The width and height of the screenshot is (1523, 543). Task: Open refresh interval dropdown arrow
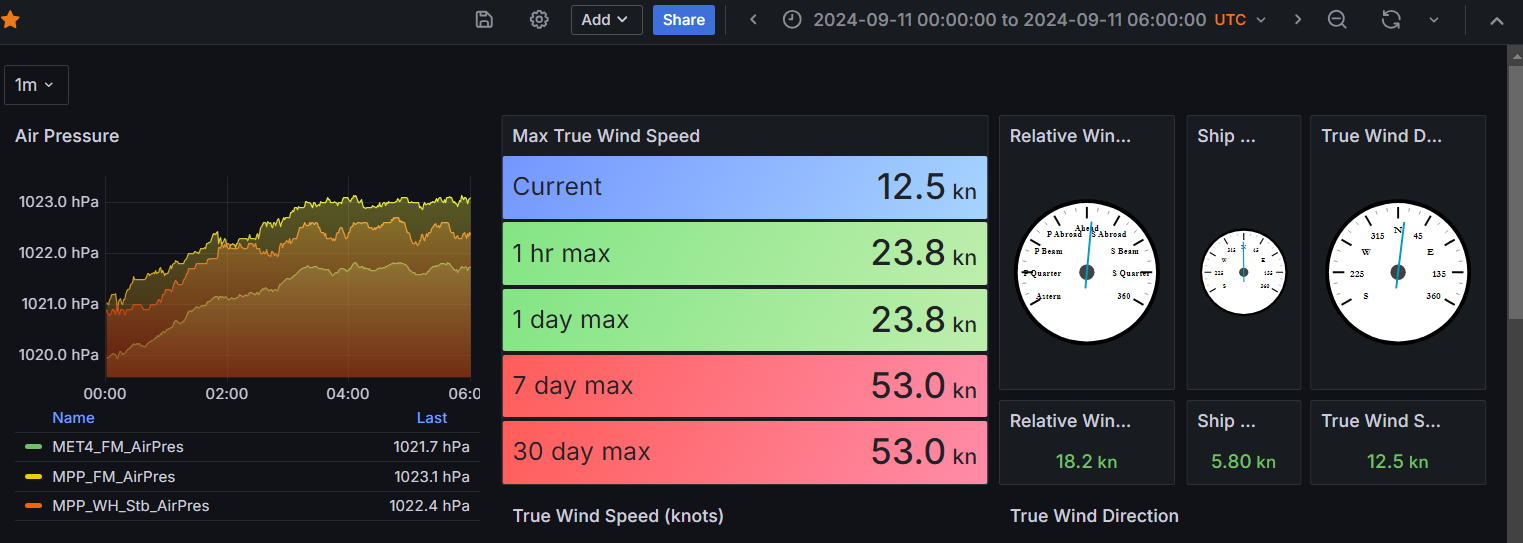pos(1433,19)
